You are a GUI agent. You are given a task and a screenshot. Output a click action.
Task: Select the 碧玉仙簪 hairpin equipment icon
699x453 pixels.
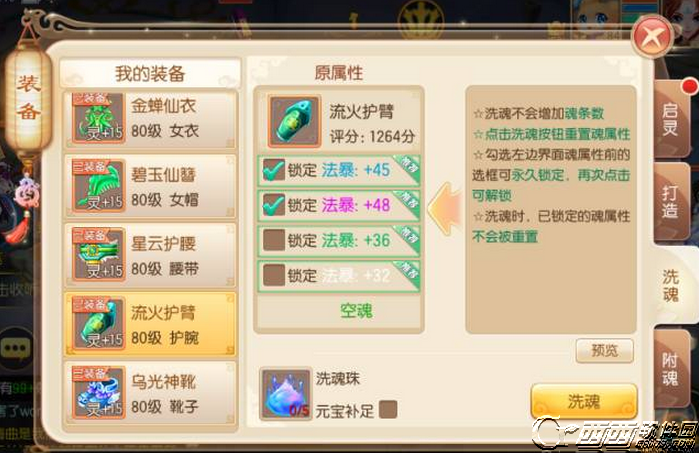pos(98,185)
